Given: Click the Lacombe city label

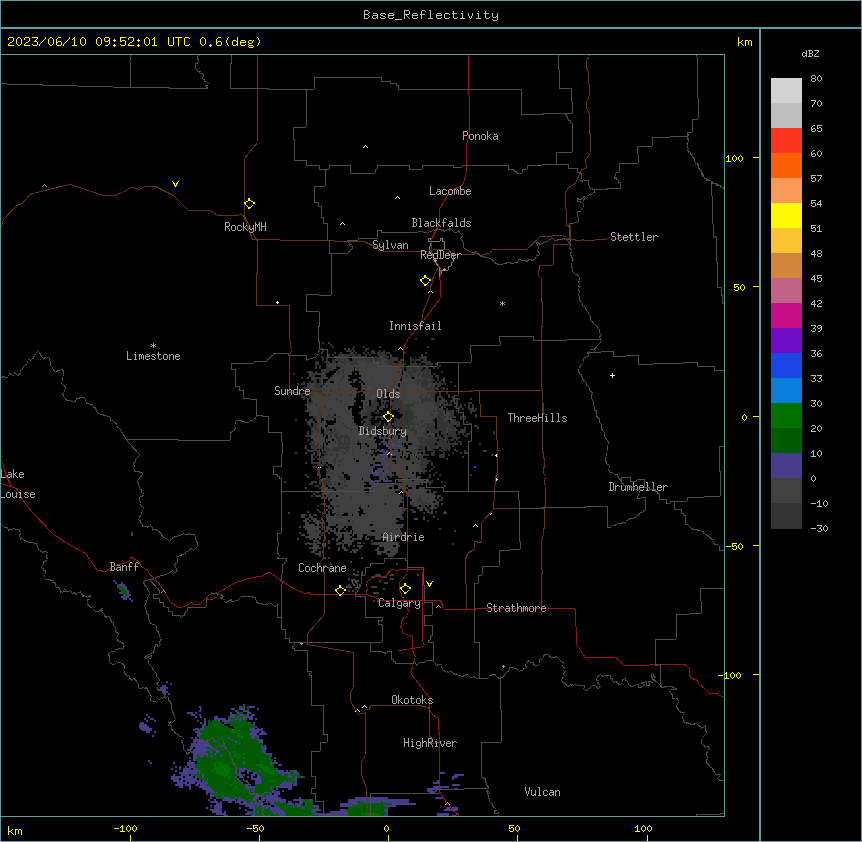Looking at the screenshot, I should [450, 191].
